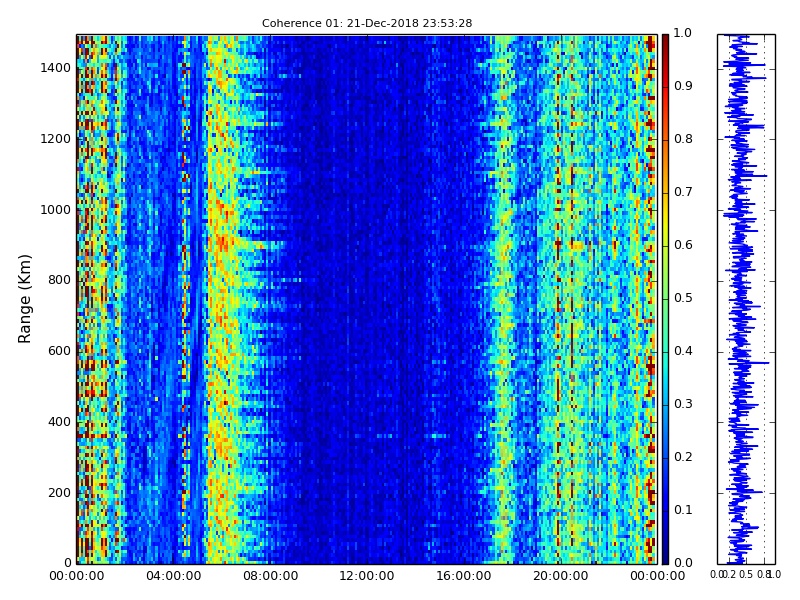Select the 600 range tick label

pyautogui.click(x=59, y=351)
